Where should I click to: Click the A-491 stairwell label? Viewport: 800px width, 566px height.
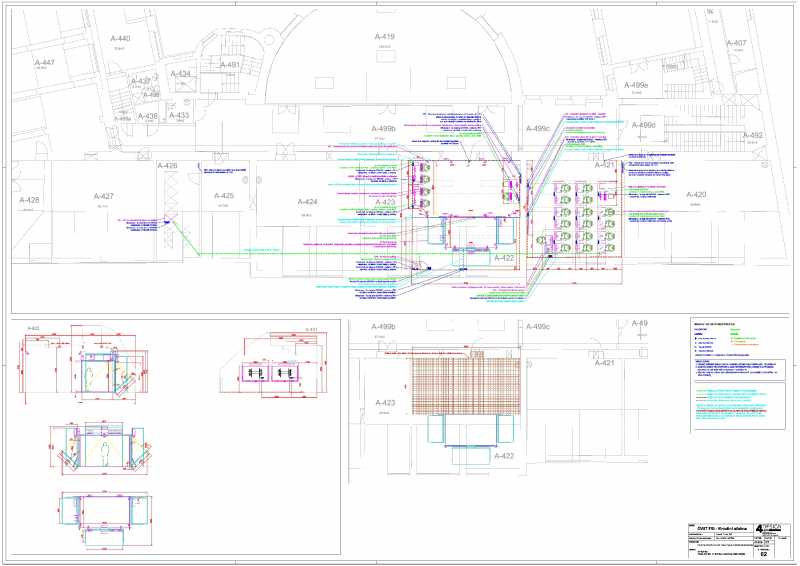pyautogui.click(x=230, y=65)
